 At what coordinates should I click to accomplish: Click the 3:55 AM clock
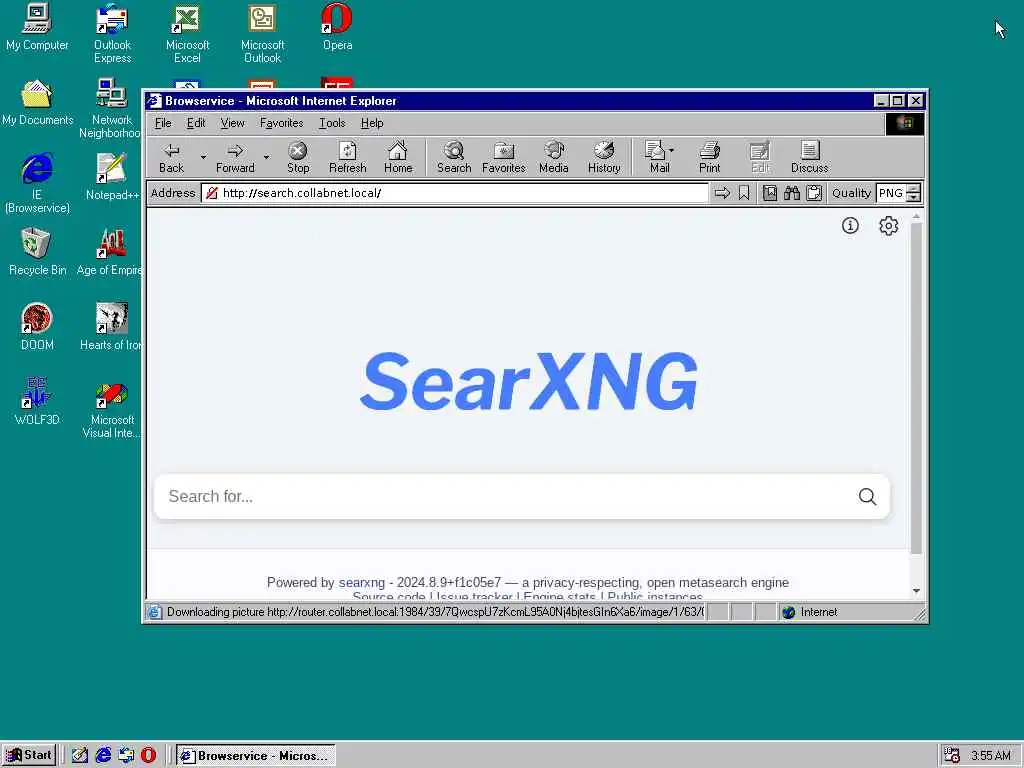(991, 756)
